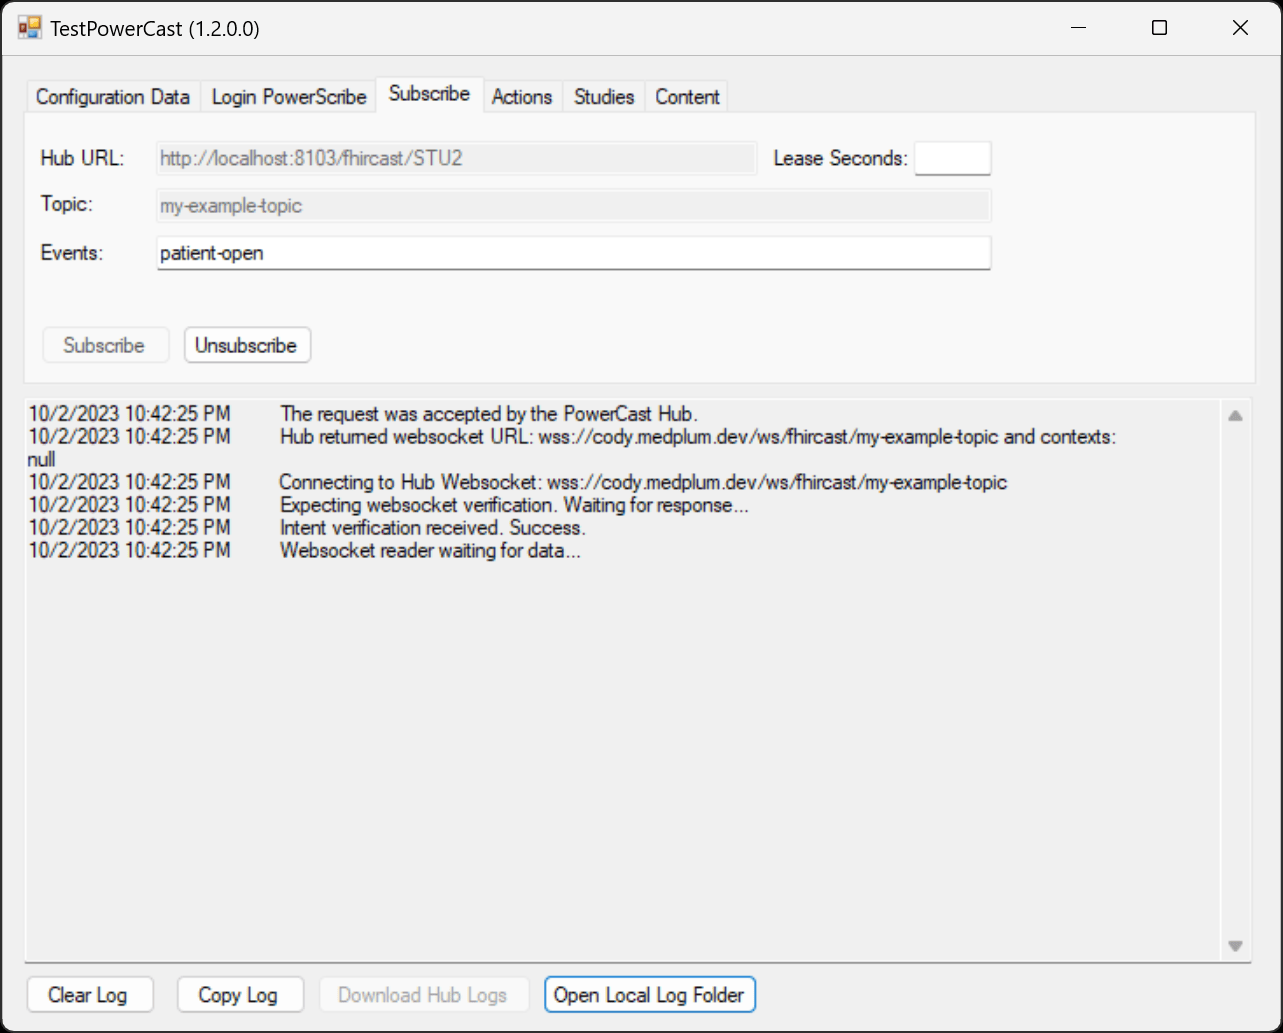Open the Login PowerScribe tab

point(289,97)
